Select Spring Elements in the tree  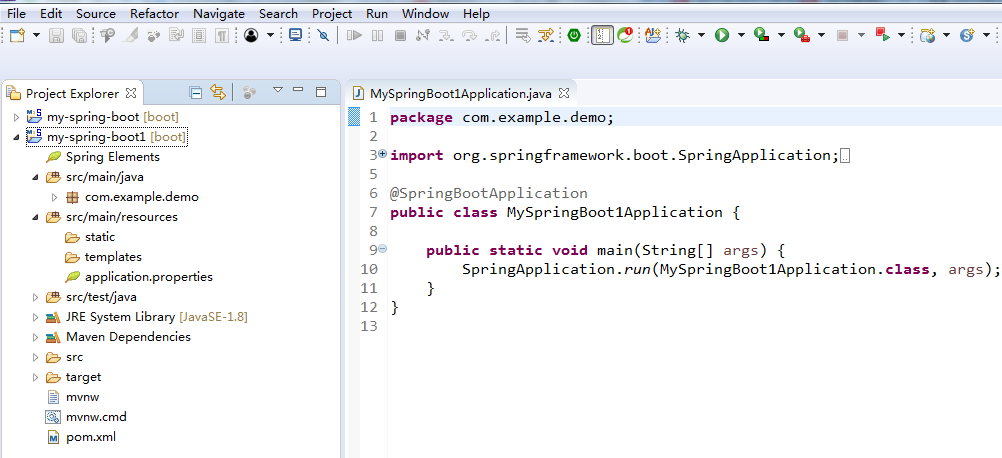click(113, 156)
